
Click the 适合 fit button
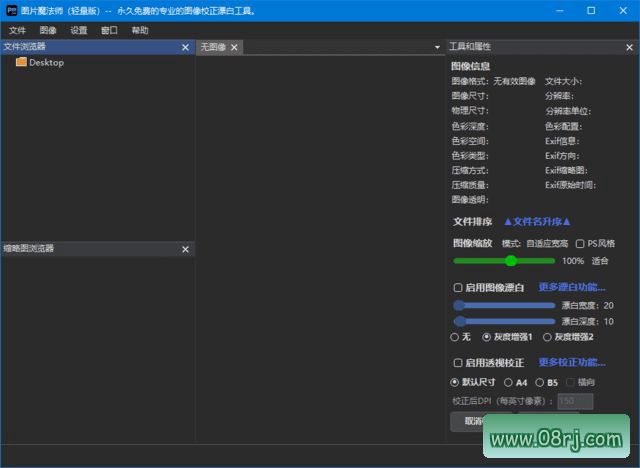[x=600, y=261]
